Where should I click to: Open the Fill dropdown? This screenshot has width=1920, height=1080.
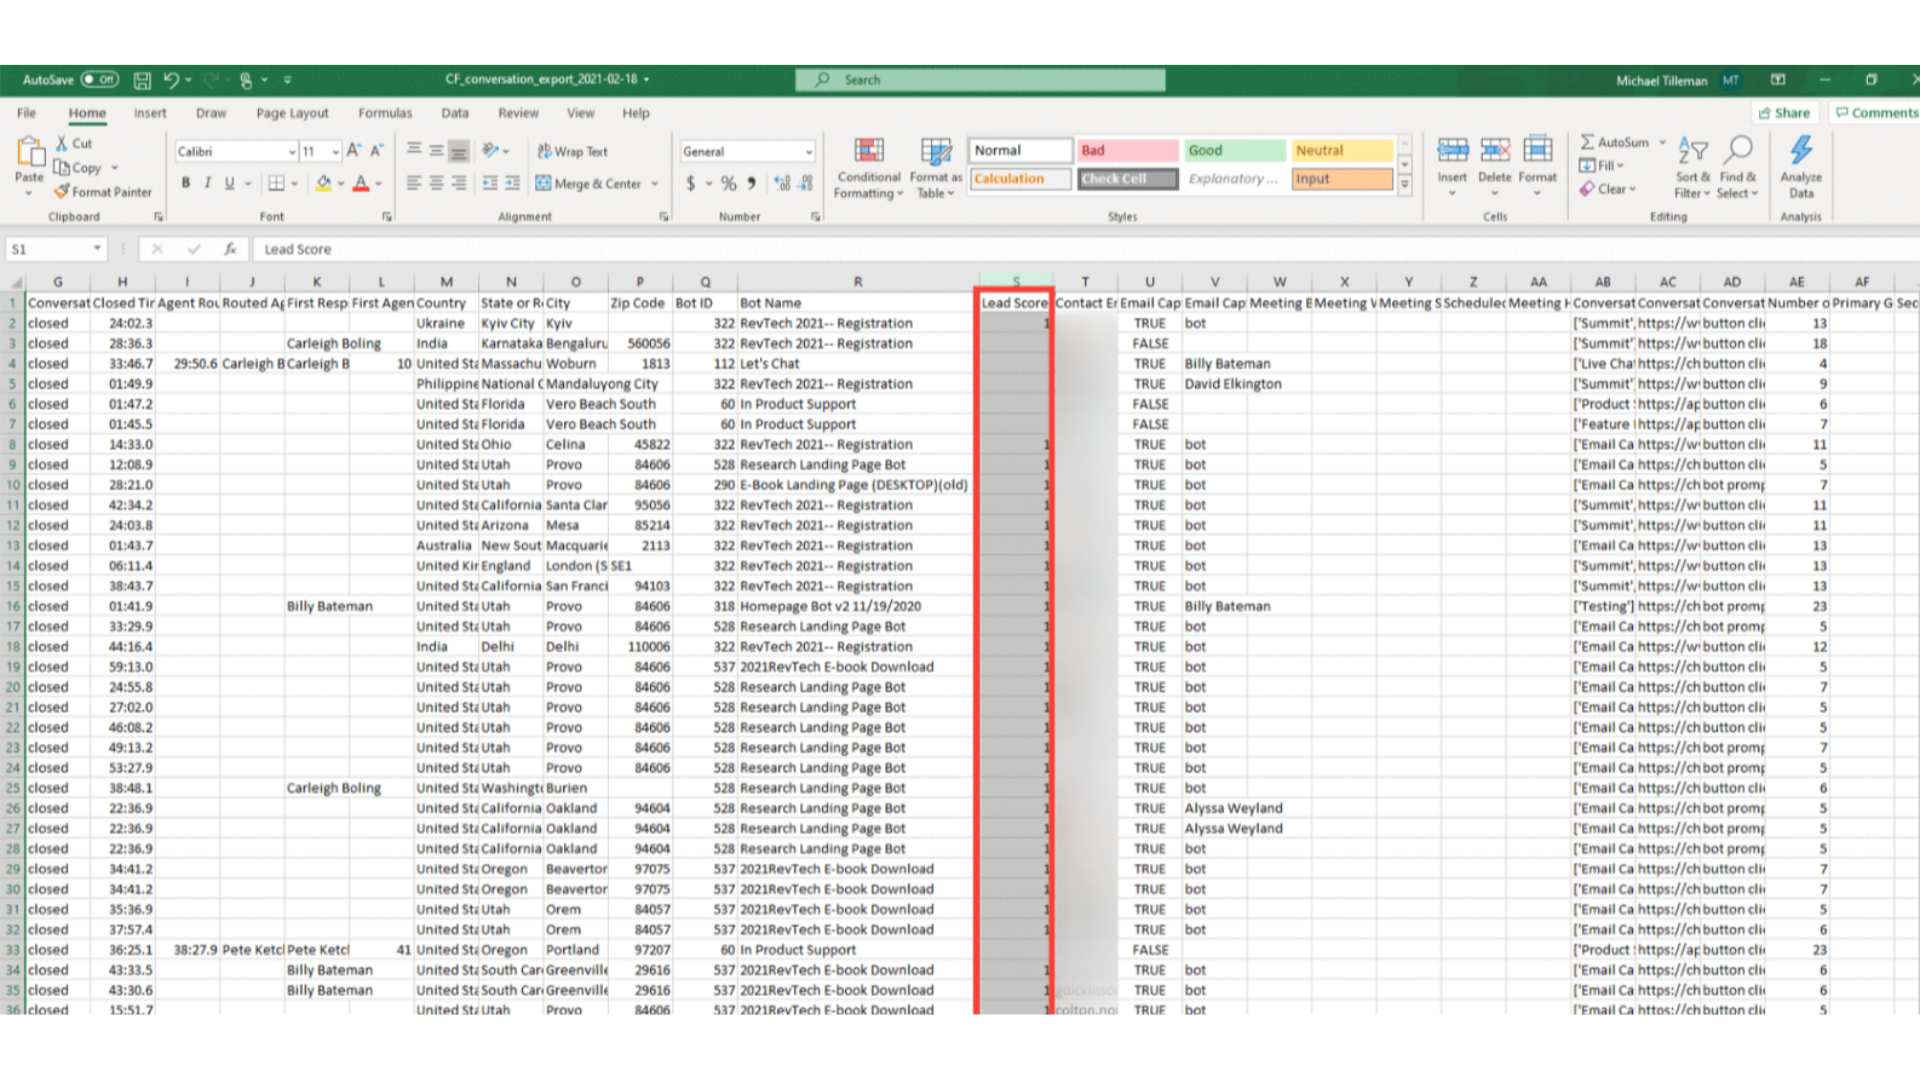pyautogui.click(x=1601, y=166)
